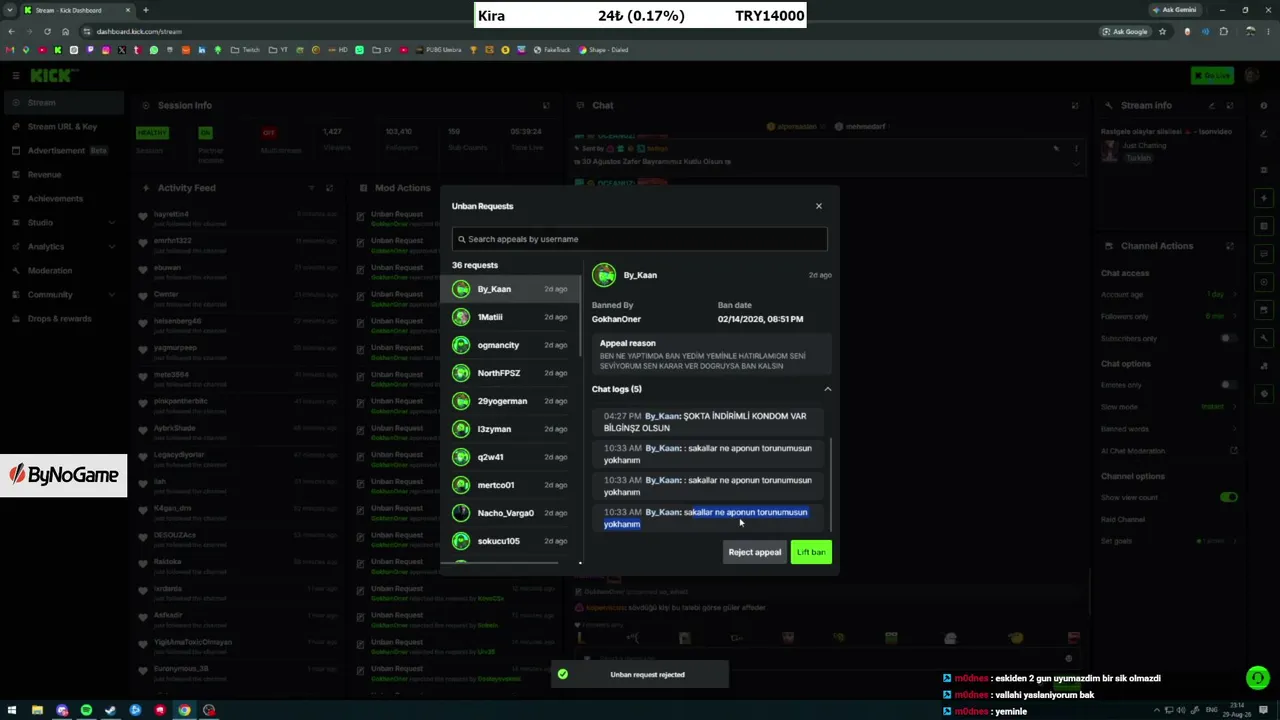Open Banned words setting chevron
This screenshot has width=1280, height=720.
click(1234, 429)
